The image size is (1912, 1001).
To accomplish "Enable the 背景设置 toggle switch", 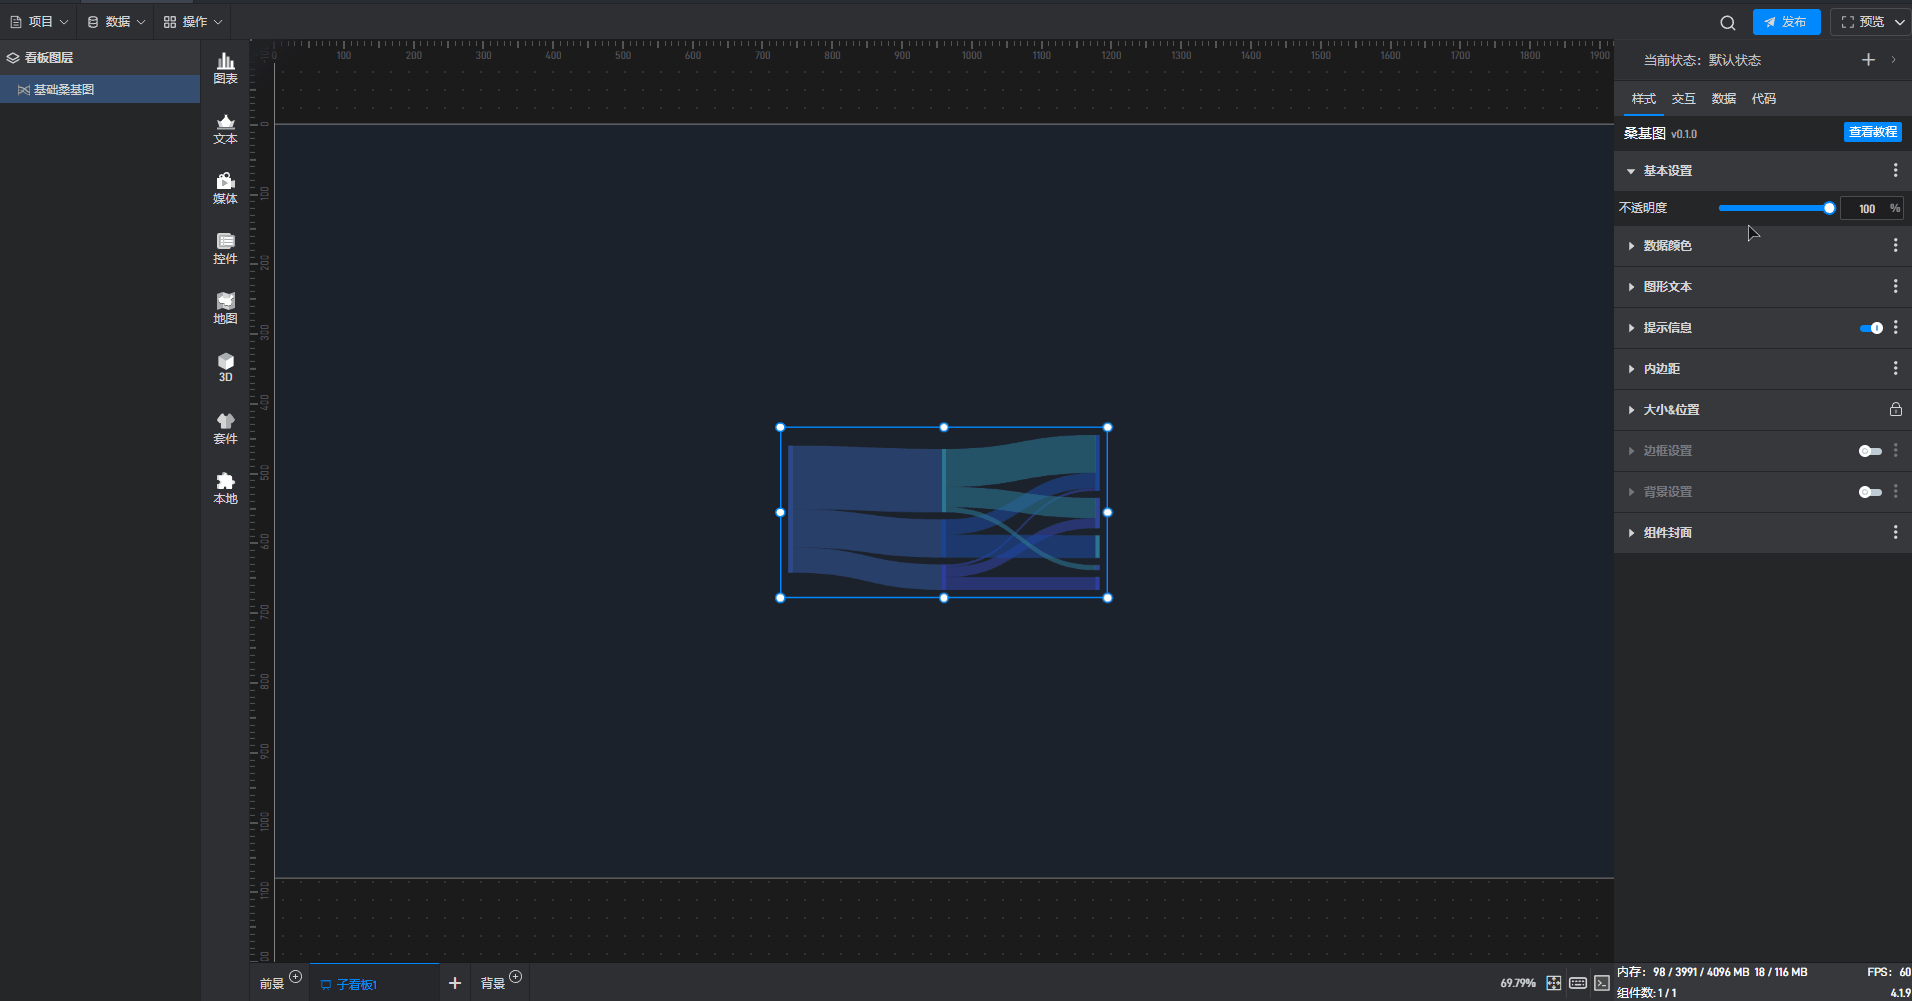I will 1870,492.
